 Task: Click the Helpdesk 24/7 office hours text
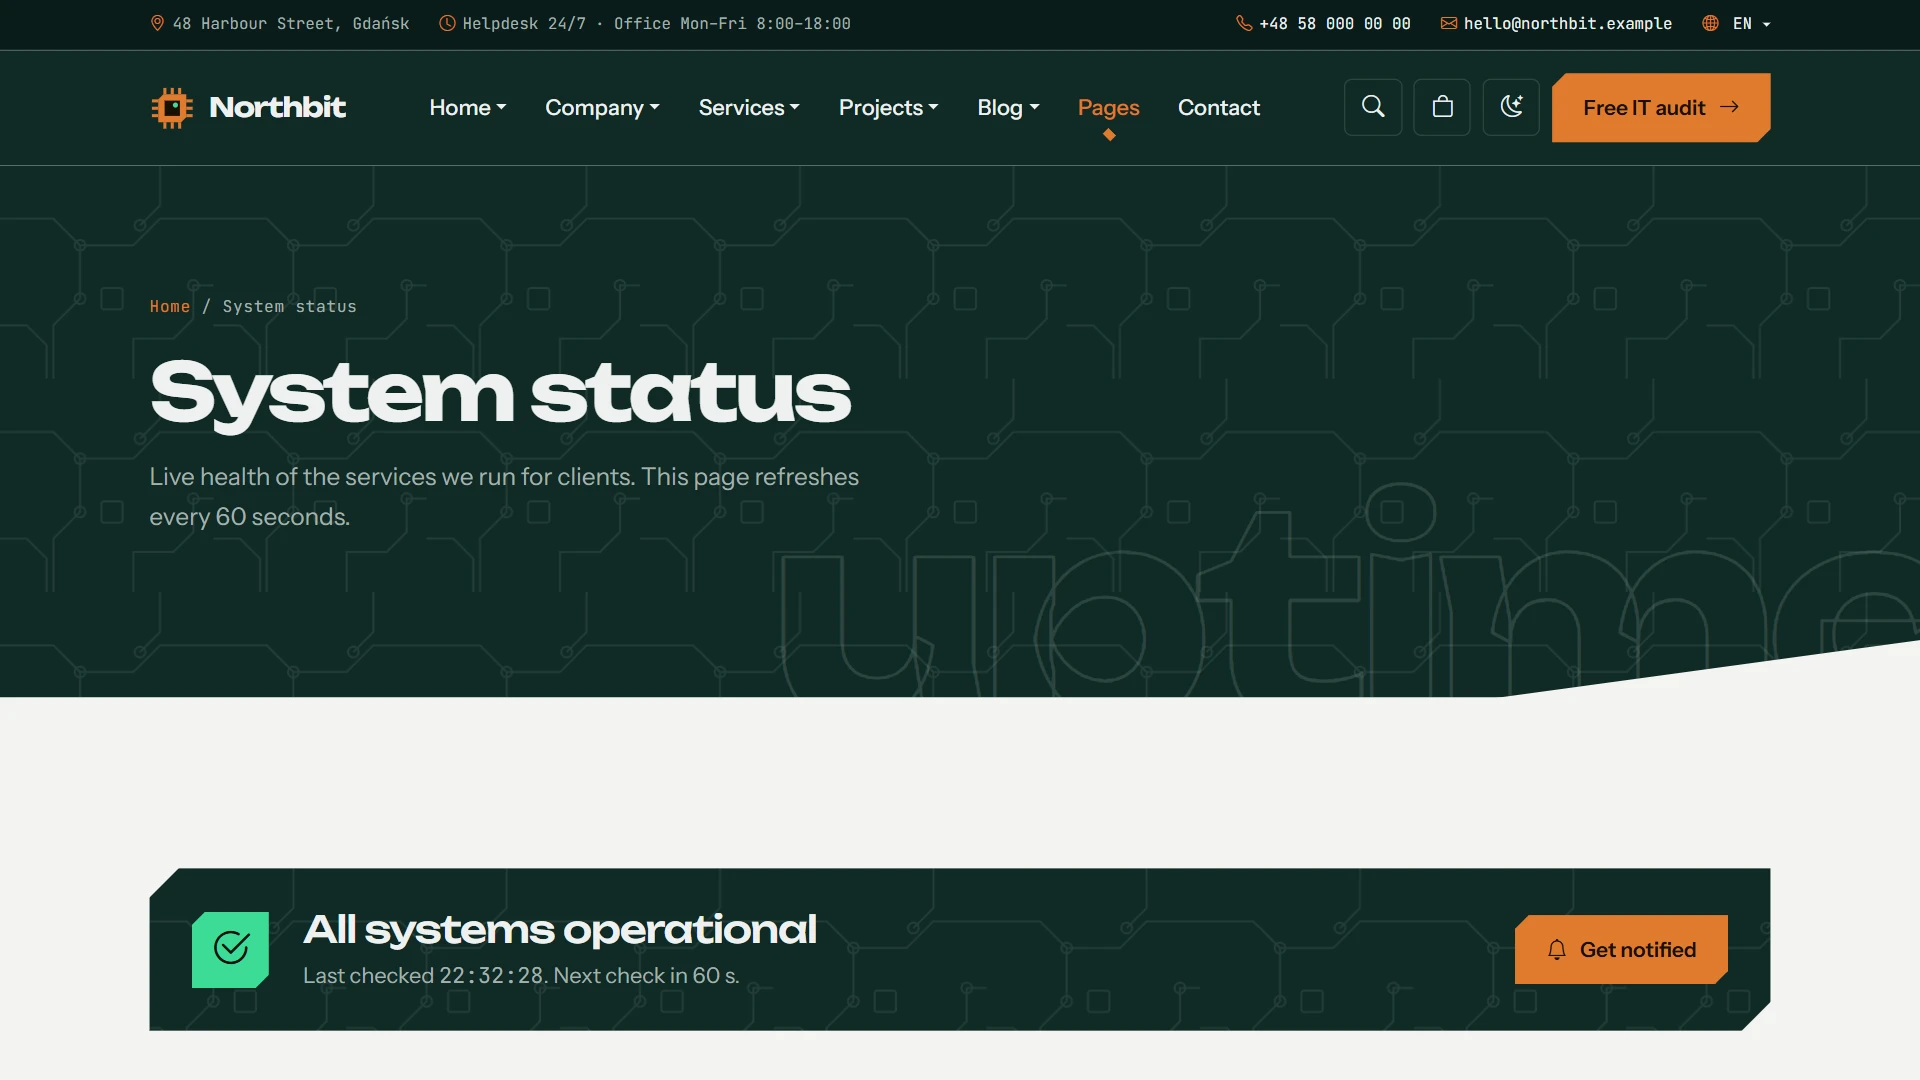tap(656, 23)
